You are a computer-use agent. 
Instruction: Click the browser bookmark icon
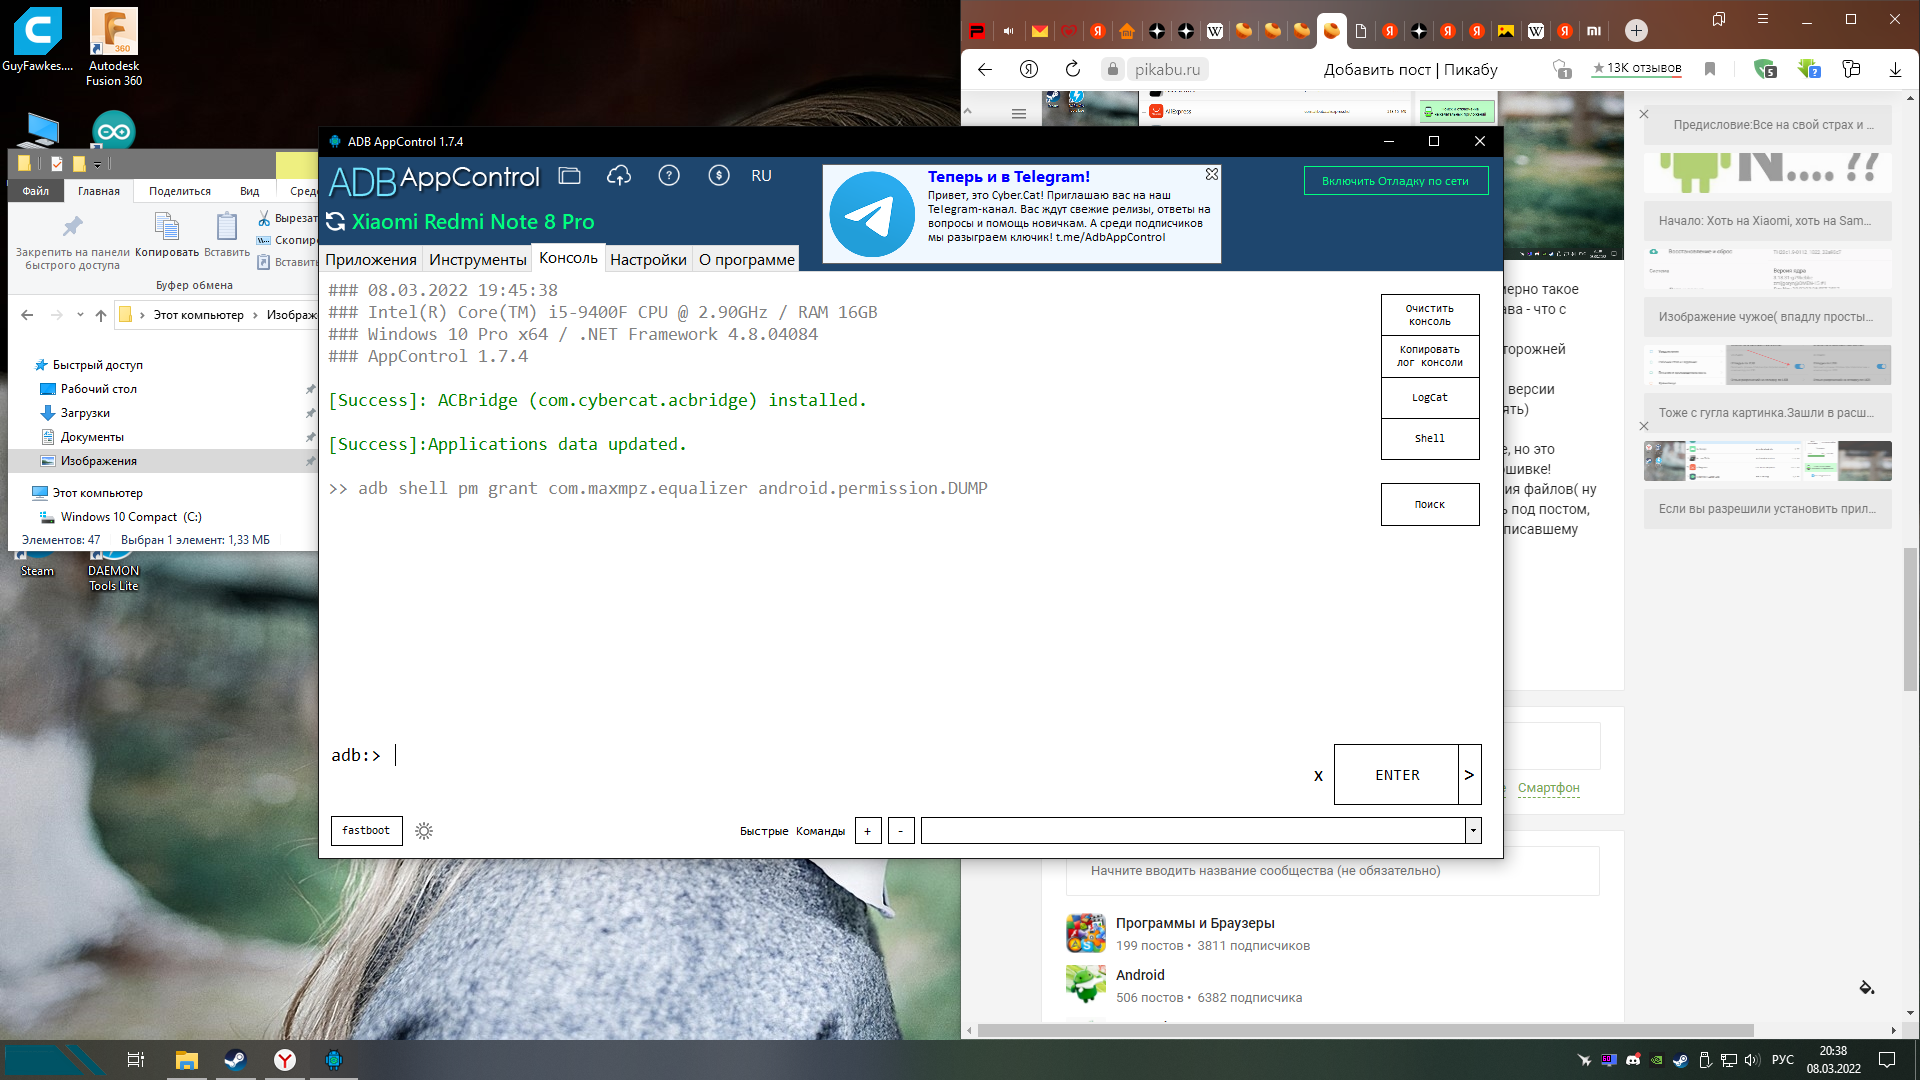pos(1710,69)
